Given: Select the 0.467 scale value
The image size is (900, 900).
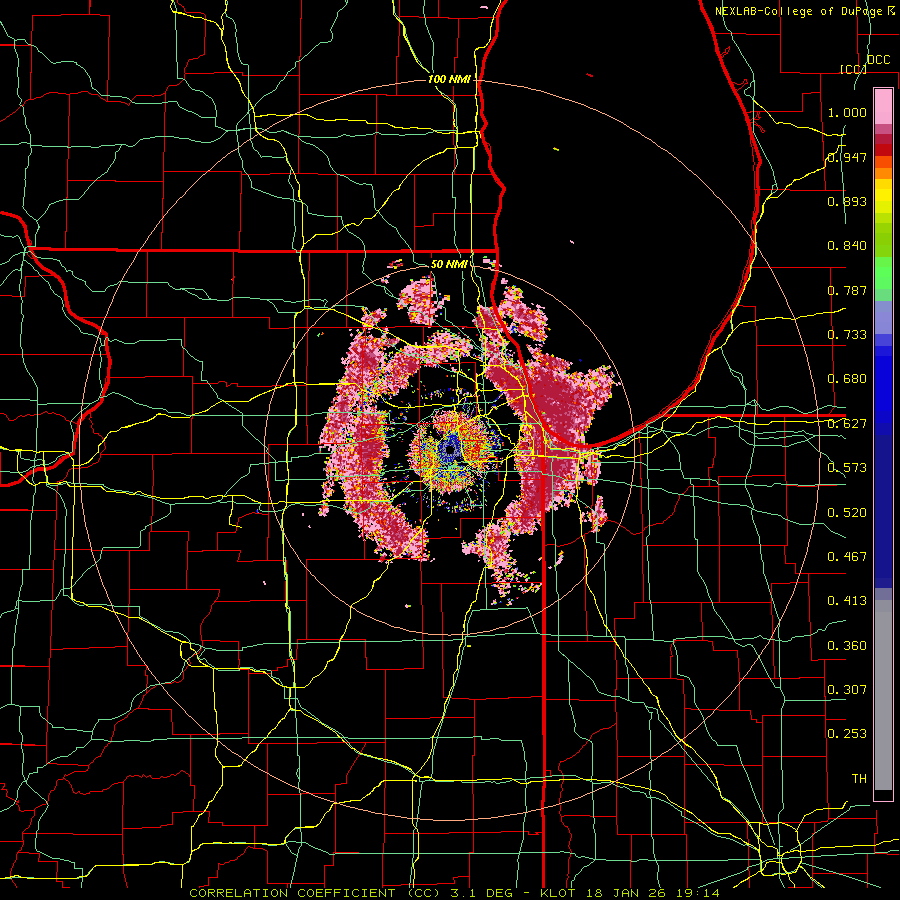Looking at the screenshot, I should [847, 557].
